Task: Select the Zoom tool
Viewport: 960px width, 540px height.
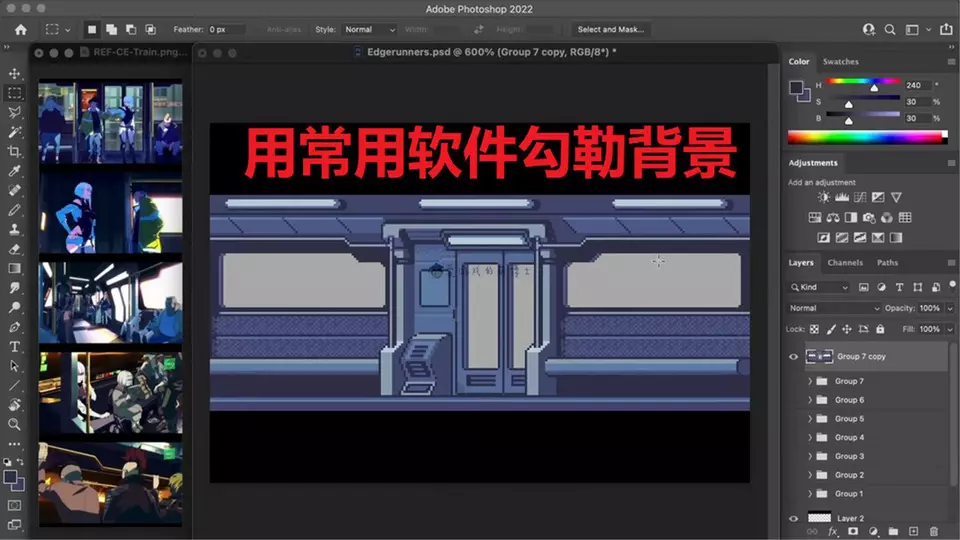Action: 14,424
